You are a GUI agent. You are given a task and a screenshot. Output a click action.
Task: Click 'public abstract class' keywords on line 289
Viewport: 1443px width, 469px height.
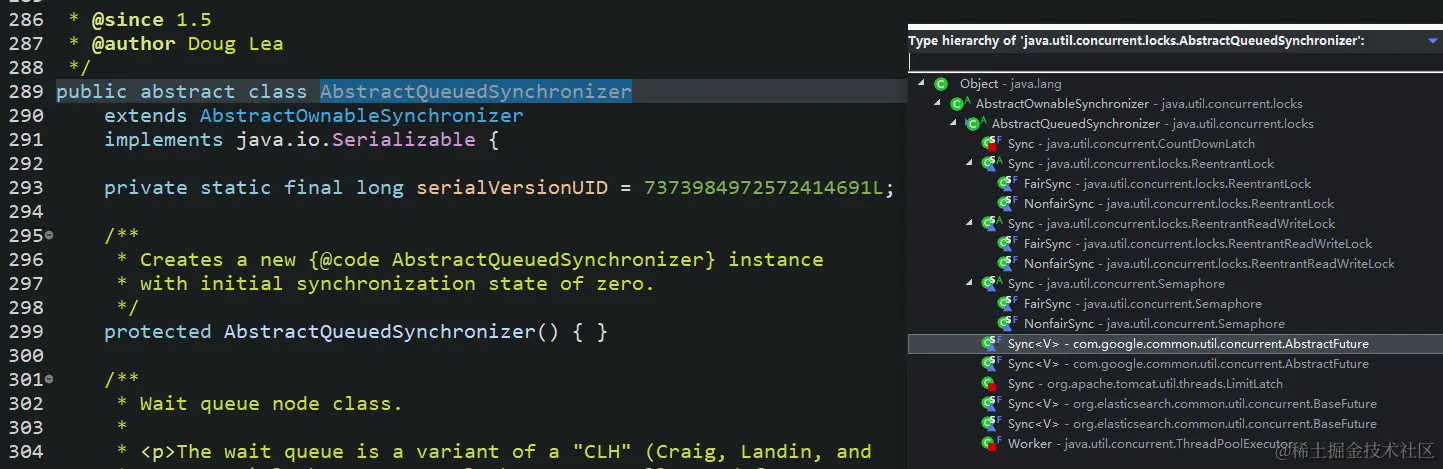pos(182,92)
